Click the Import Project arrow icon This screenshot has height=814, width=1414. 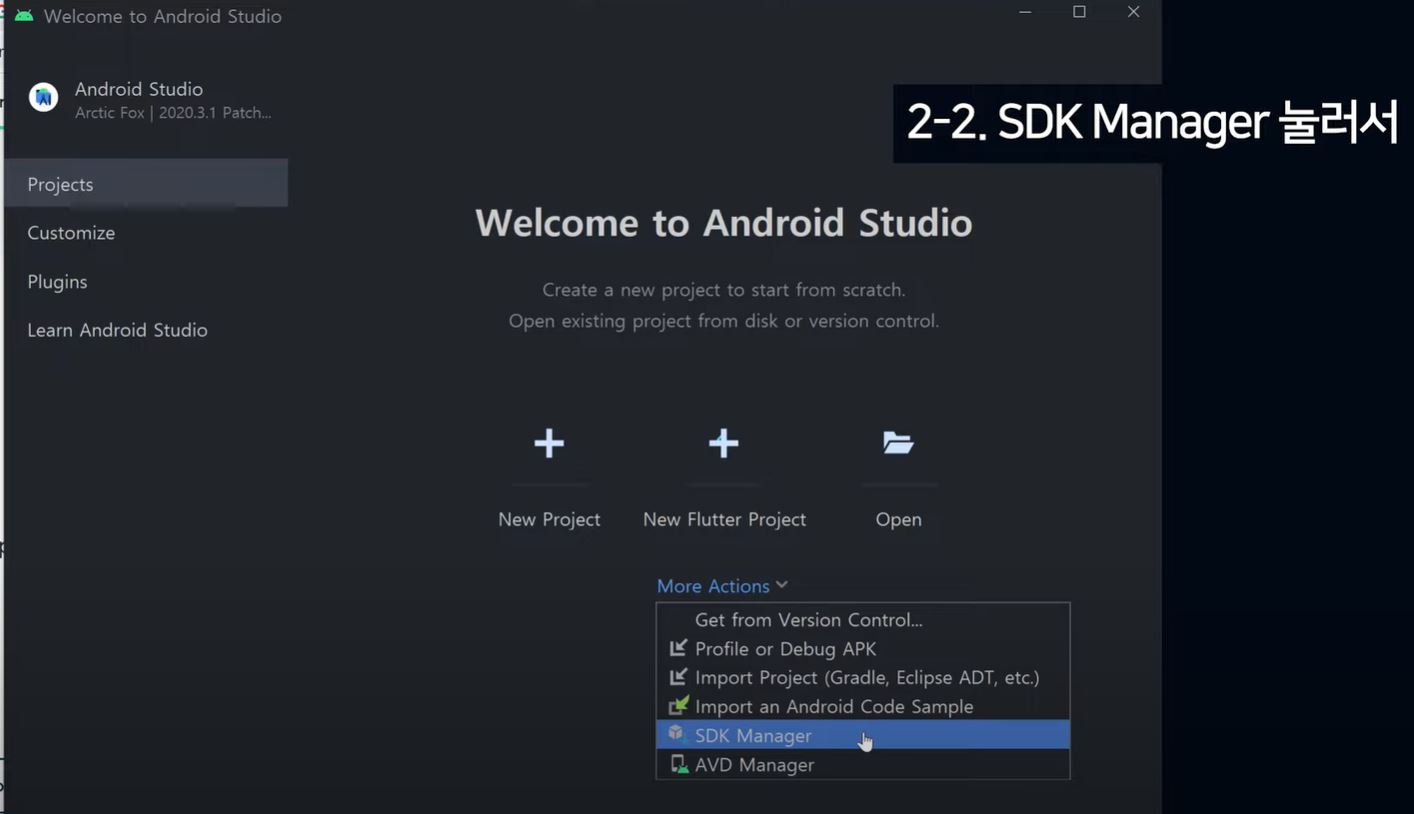(x=678, y=677)
